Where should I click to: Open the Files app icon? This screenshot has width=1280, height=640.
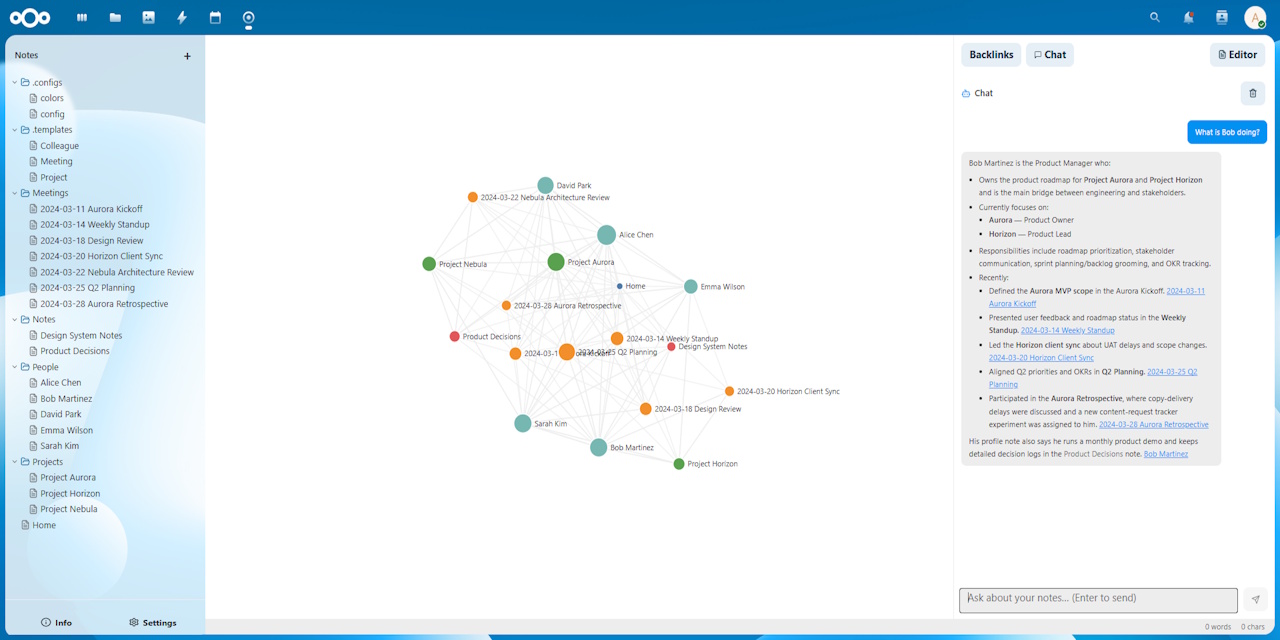click(115, 17)
